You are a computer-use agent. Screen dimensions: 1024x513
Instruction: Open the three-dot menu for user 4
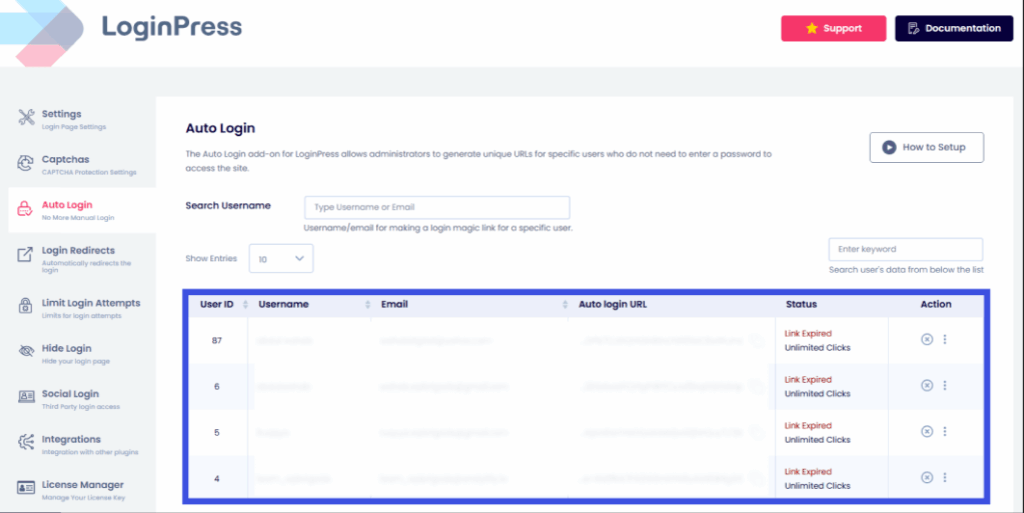click(x=945, y=478)
